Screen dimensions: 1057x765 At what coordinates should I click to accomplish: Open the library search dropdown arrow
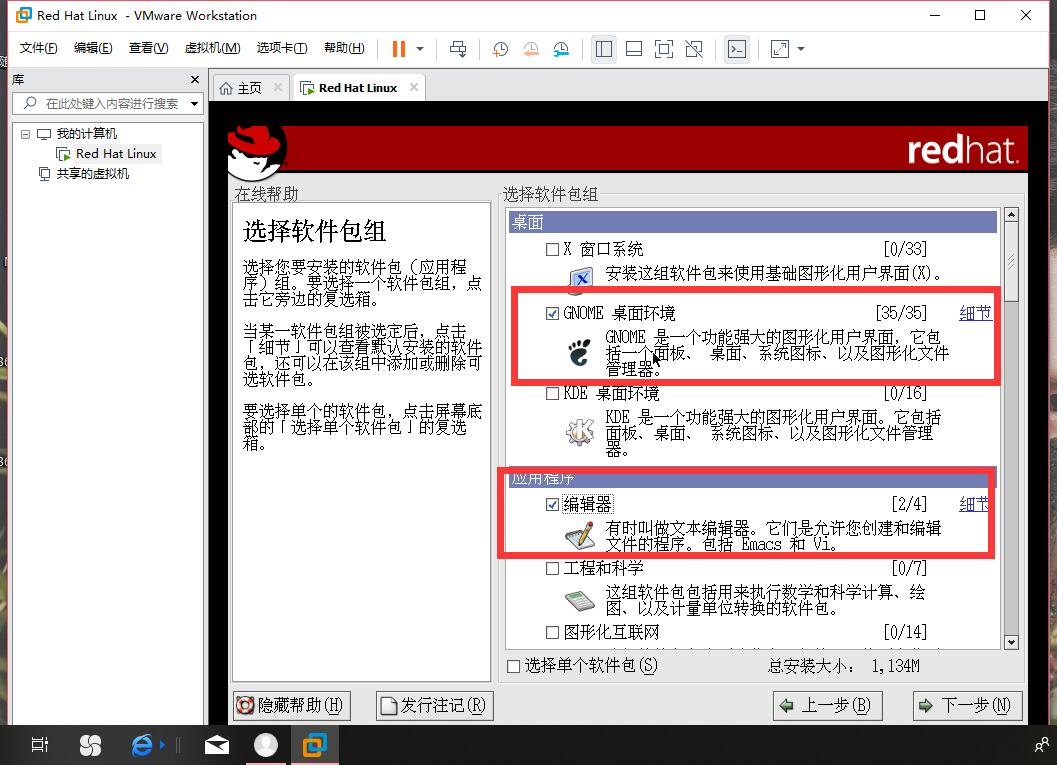click(x=195, y=103)
